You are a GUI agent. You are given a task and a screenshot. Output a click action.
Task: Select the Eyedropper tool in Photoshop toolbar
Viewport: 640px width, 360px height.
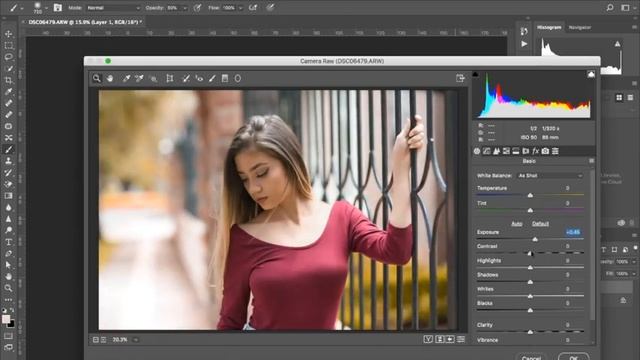point(8,91)
